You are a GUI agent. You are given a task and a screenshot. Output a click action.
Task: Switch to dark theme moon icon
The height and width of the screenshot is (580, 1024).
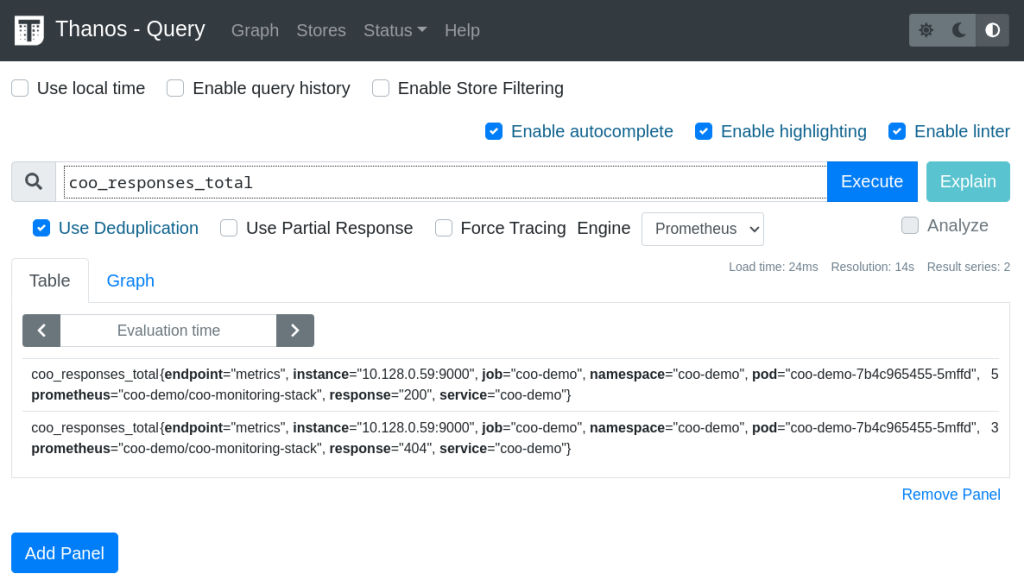(959, 30)
